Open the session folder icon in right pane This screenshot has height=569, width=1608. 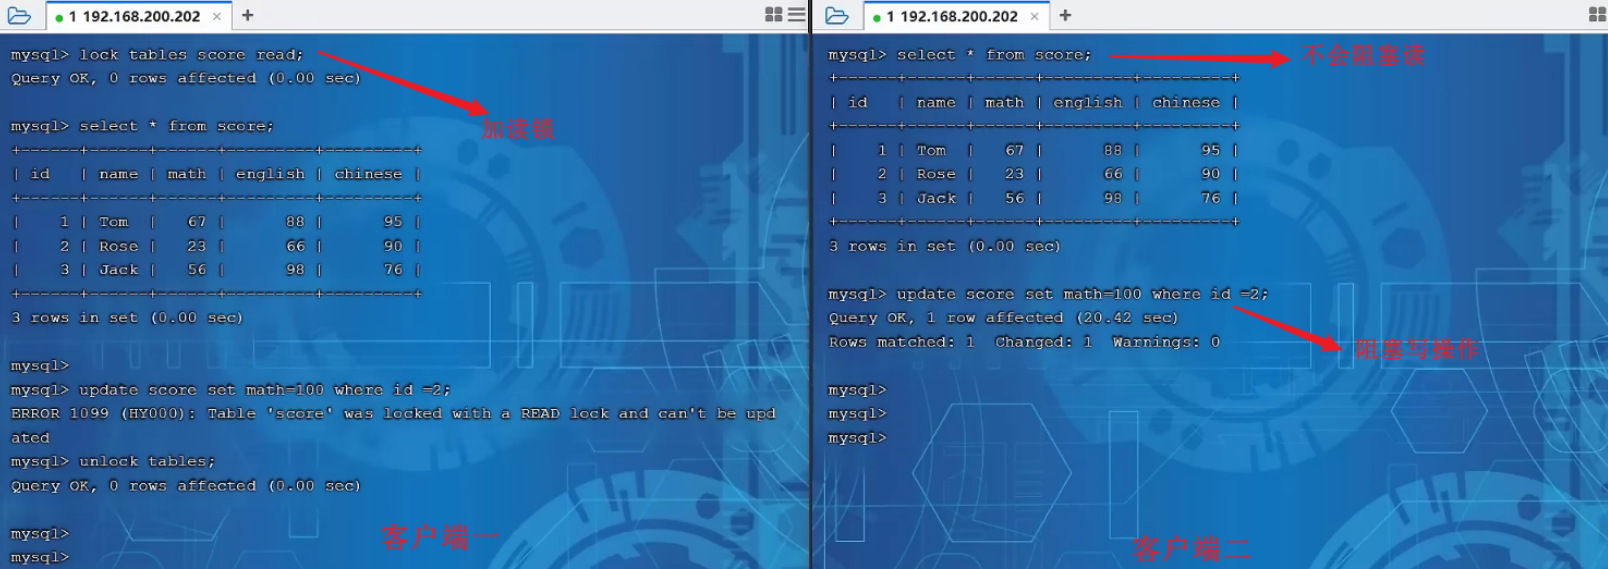coord(837,16)
